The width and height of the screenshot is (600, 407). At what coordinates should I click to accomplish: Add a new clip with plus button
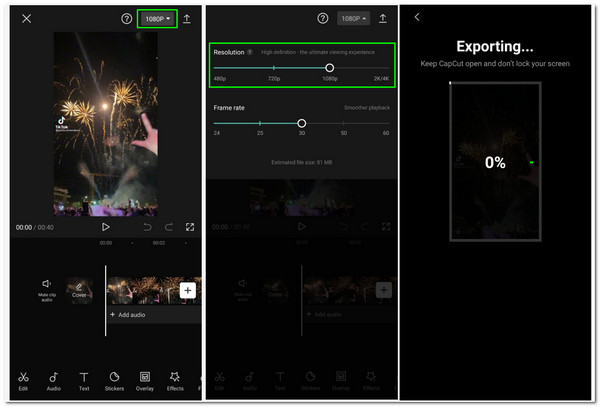coord(187,290)
